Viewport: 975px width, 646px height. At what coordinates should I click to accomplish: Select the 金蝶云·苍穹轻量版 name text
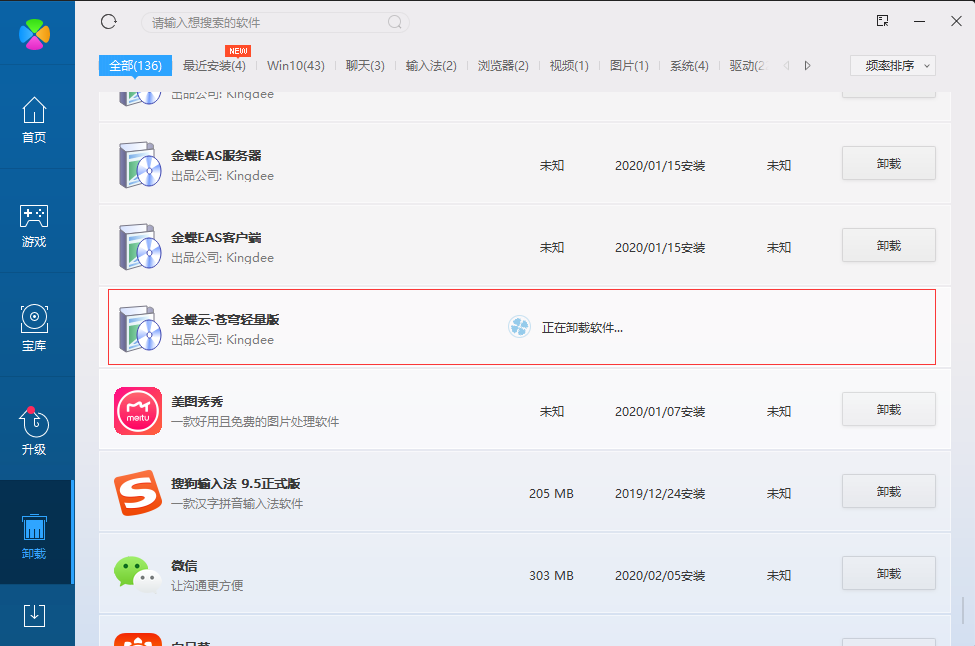click(225, 320)
